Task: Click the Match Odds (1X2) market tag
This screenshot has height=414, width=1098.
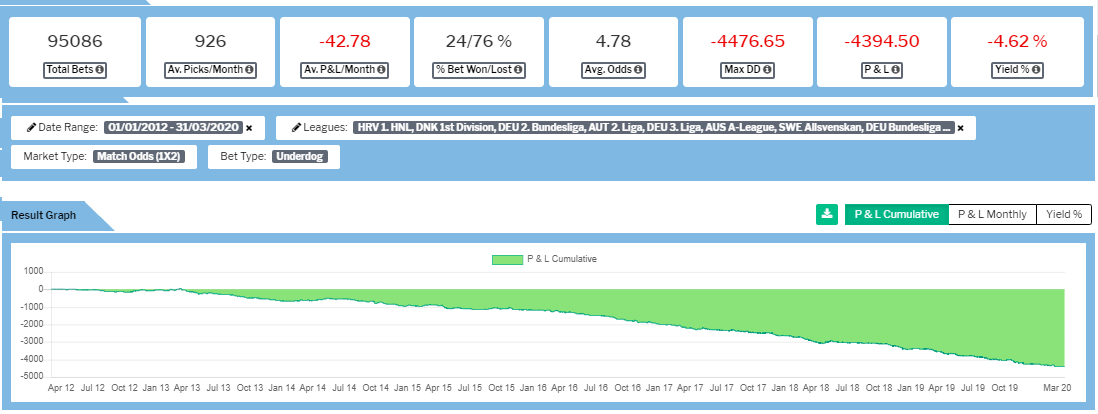Action: click(x=138, y=156)
